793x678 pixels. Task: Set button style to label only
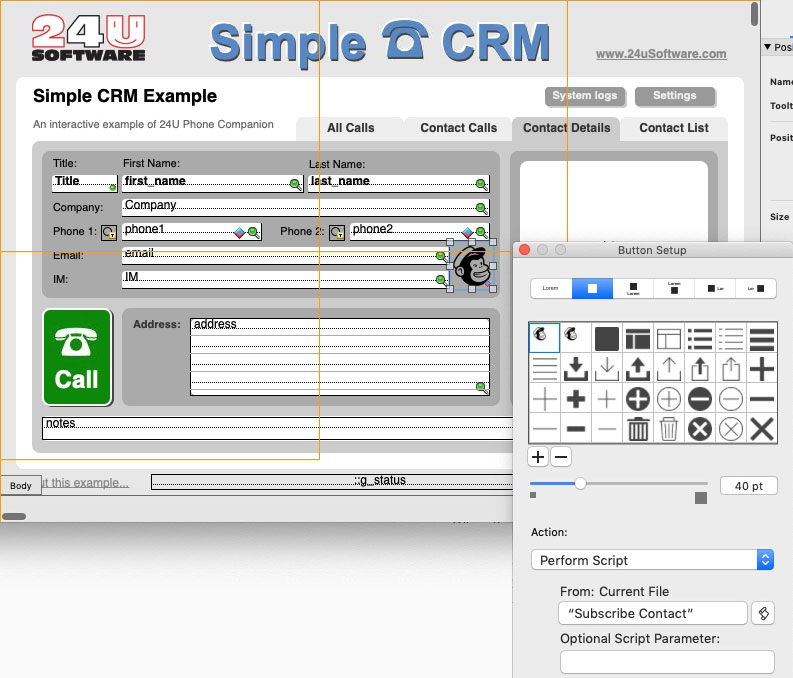tap(551, 288)
